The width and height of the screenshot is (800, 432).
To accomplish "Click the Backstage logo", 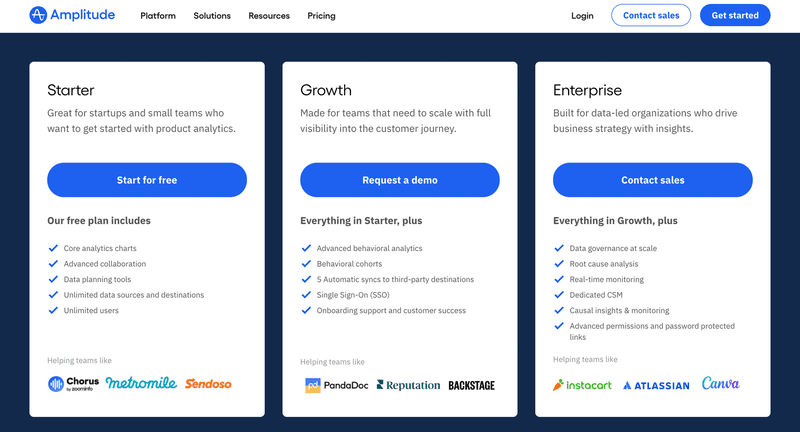I will (471, 385).
